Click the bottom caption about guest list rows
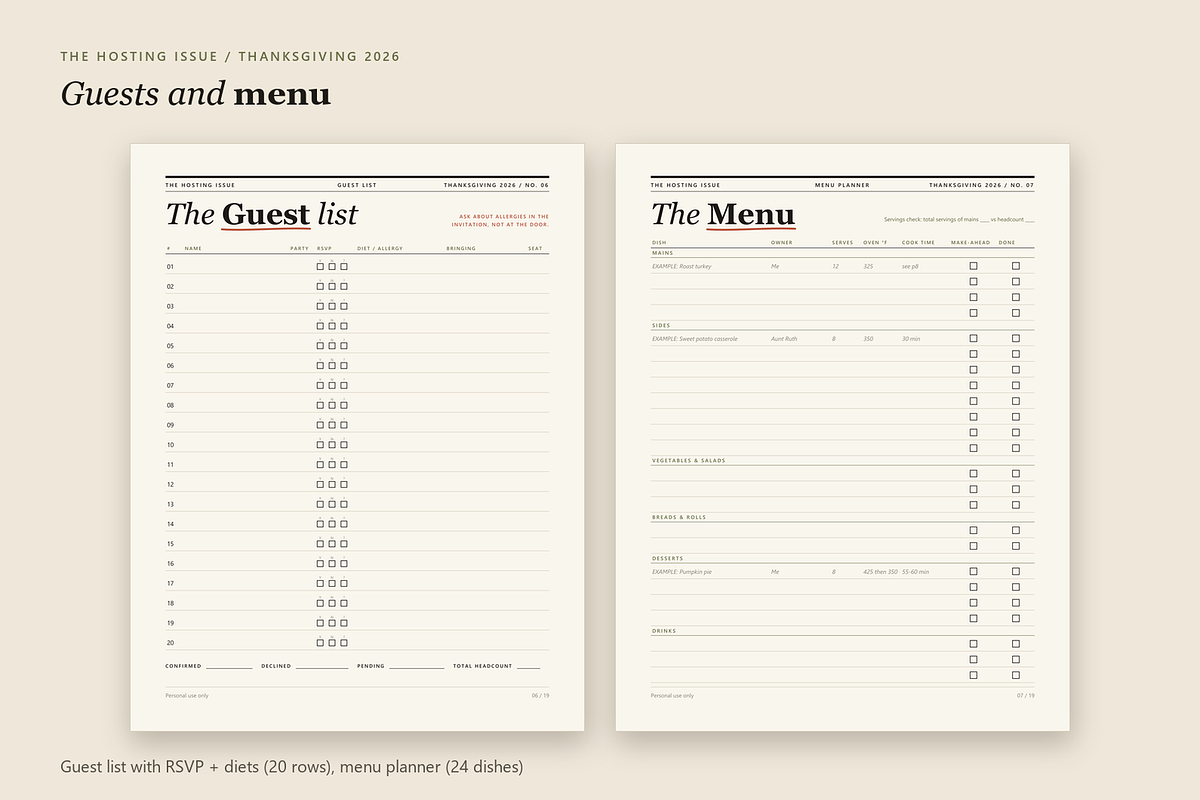This screenshot has width=1200, height=800. (x=291, y=768)
